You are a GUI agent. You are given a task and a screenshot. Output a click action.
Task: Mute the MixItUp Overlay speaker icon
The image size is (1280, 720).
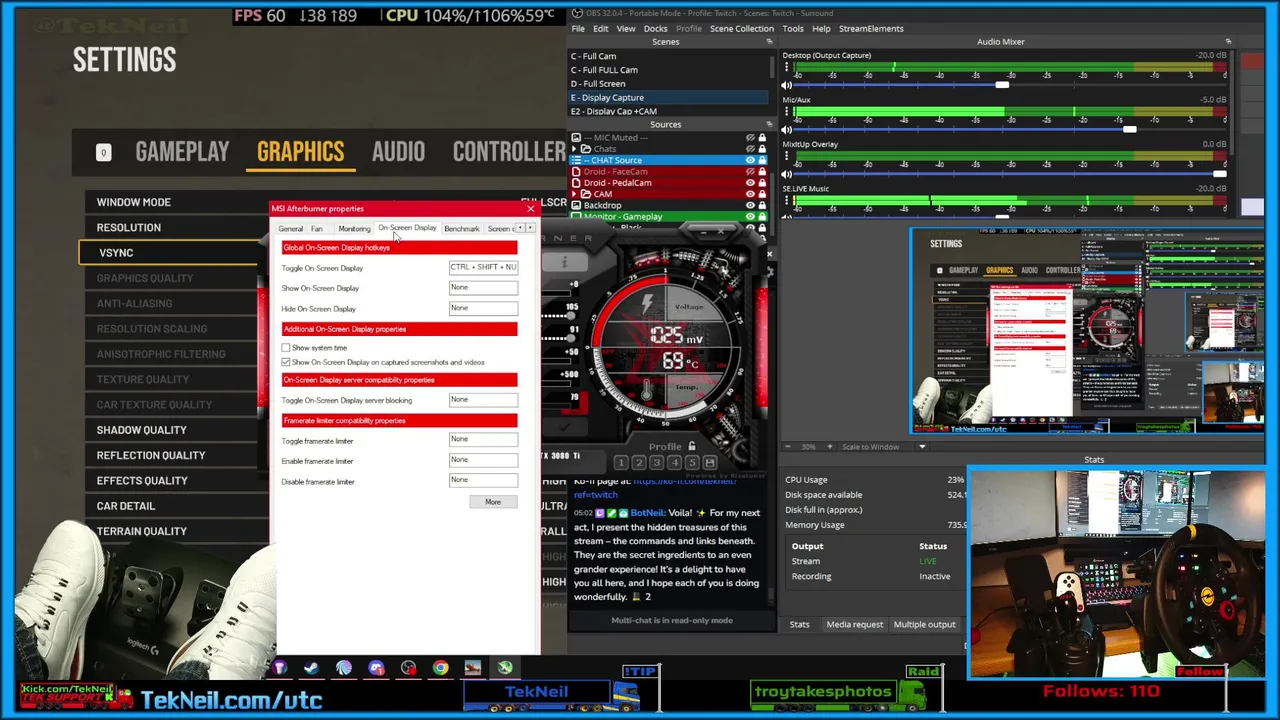coord(787,174)
